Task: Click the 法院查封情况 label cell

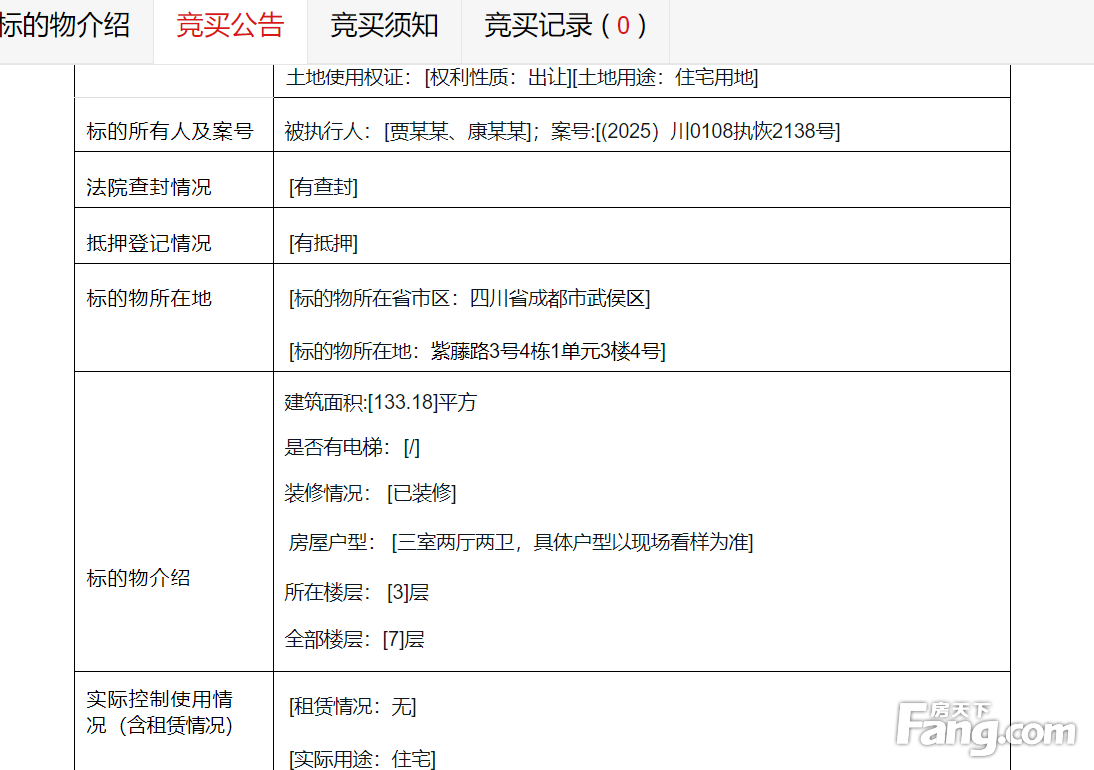Action: 149,188
